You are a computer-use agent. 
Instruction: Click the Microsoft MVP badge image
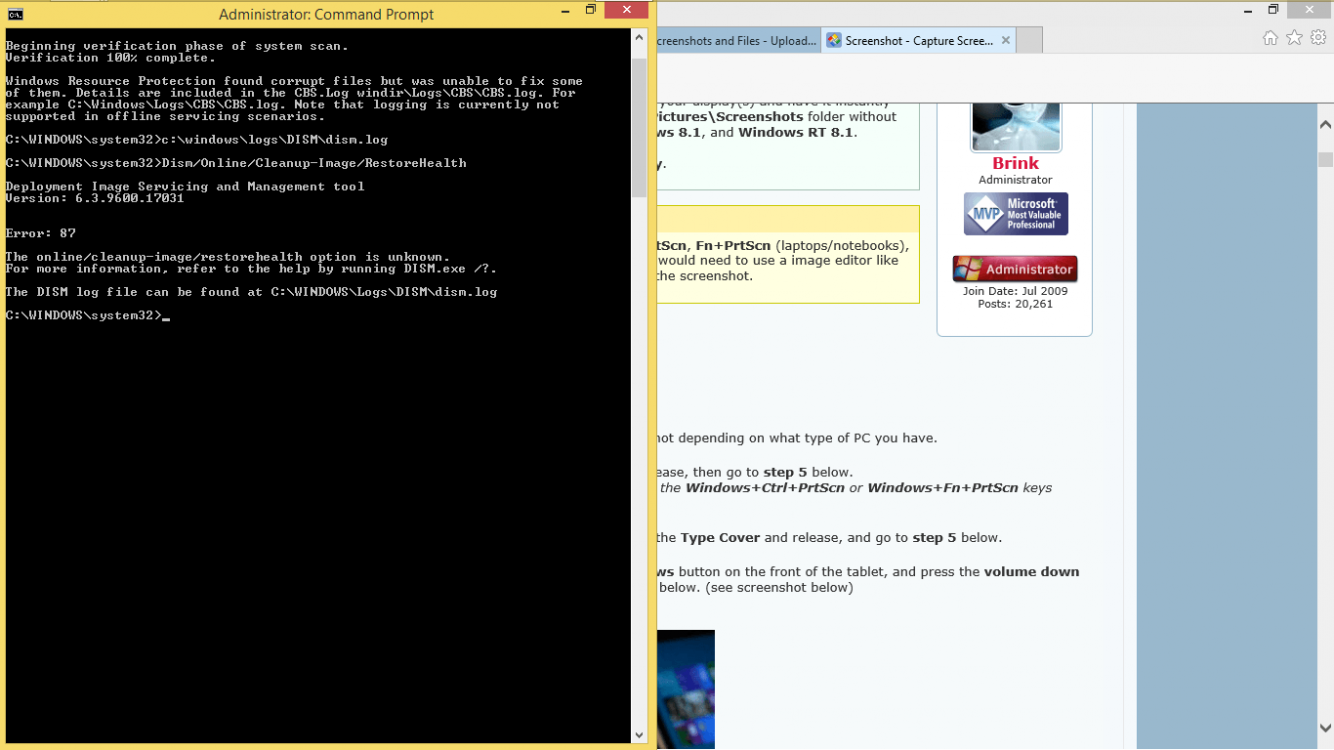(x=1016, y=214)
